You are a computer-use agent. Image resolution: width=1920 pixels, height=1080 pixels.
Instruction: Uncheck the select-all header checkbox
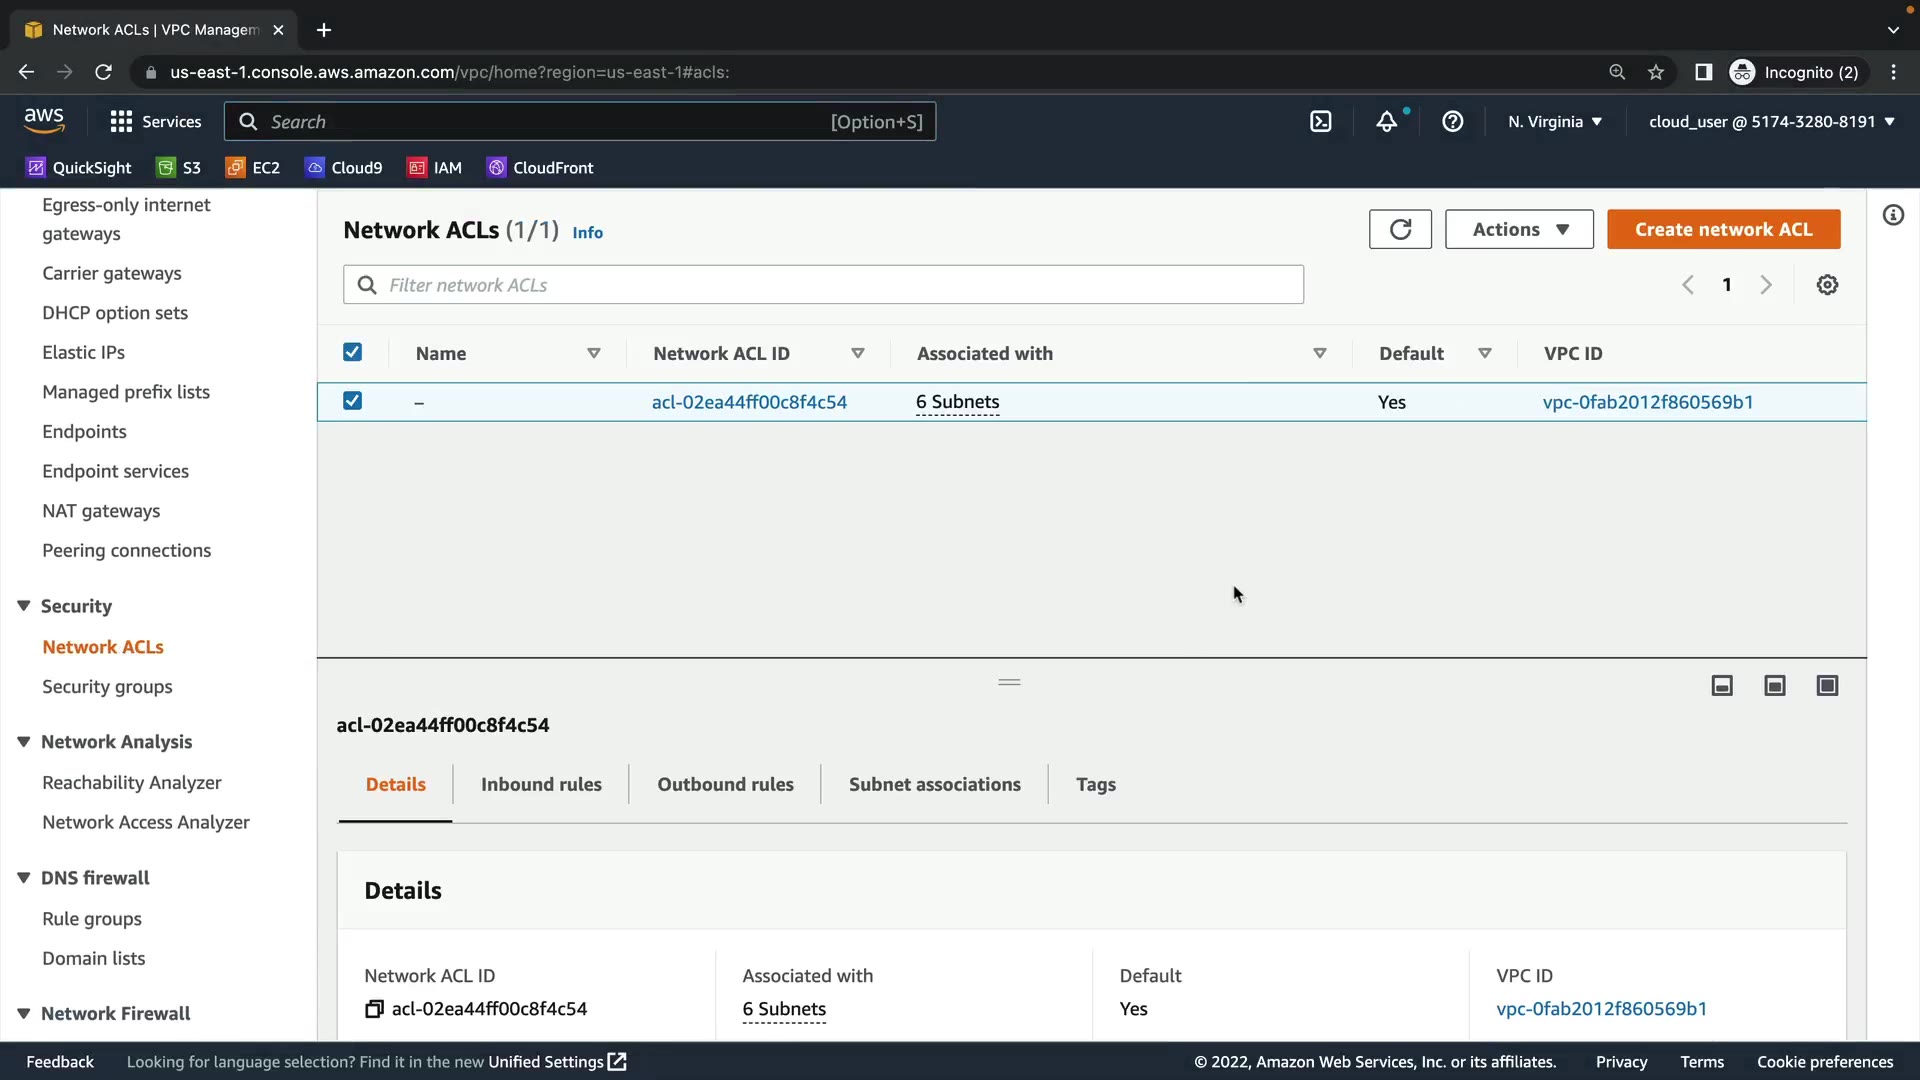click(x=352, y=352)
